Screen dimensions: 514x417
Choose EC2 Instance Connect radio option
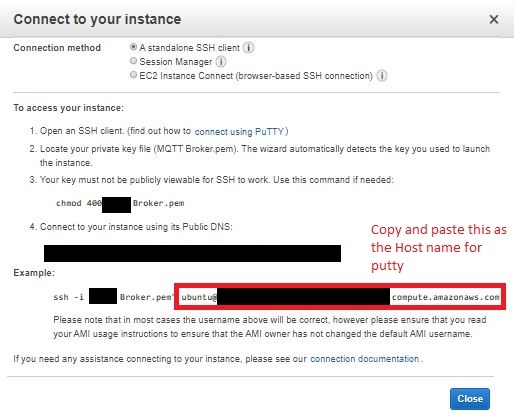133,75
